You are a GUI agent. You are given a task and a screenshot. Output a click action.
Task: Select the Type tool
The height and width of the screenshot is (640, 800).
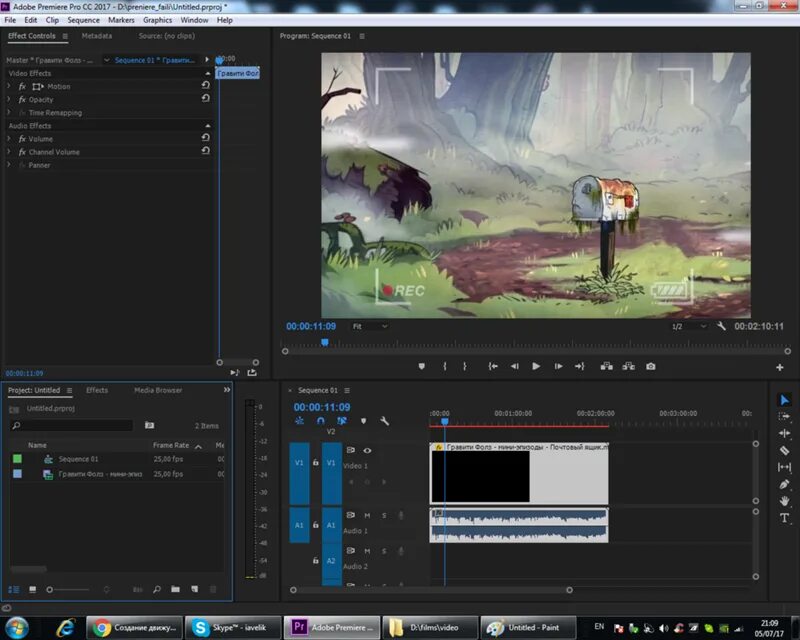(x=784, y=518)
